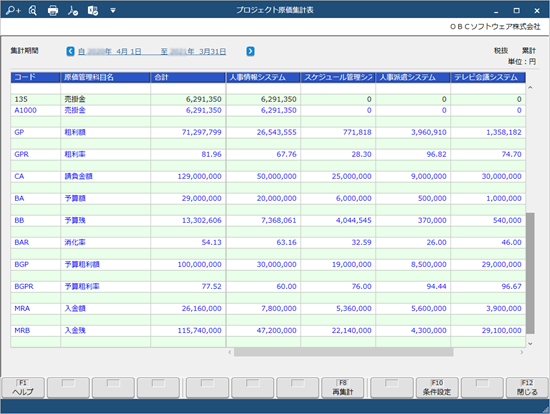Click the horizontal scrollbar thumb

[x=343, y=352]
